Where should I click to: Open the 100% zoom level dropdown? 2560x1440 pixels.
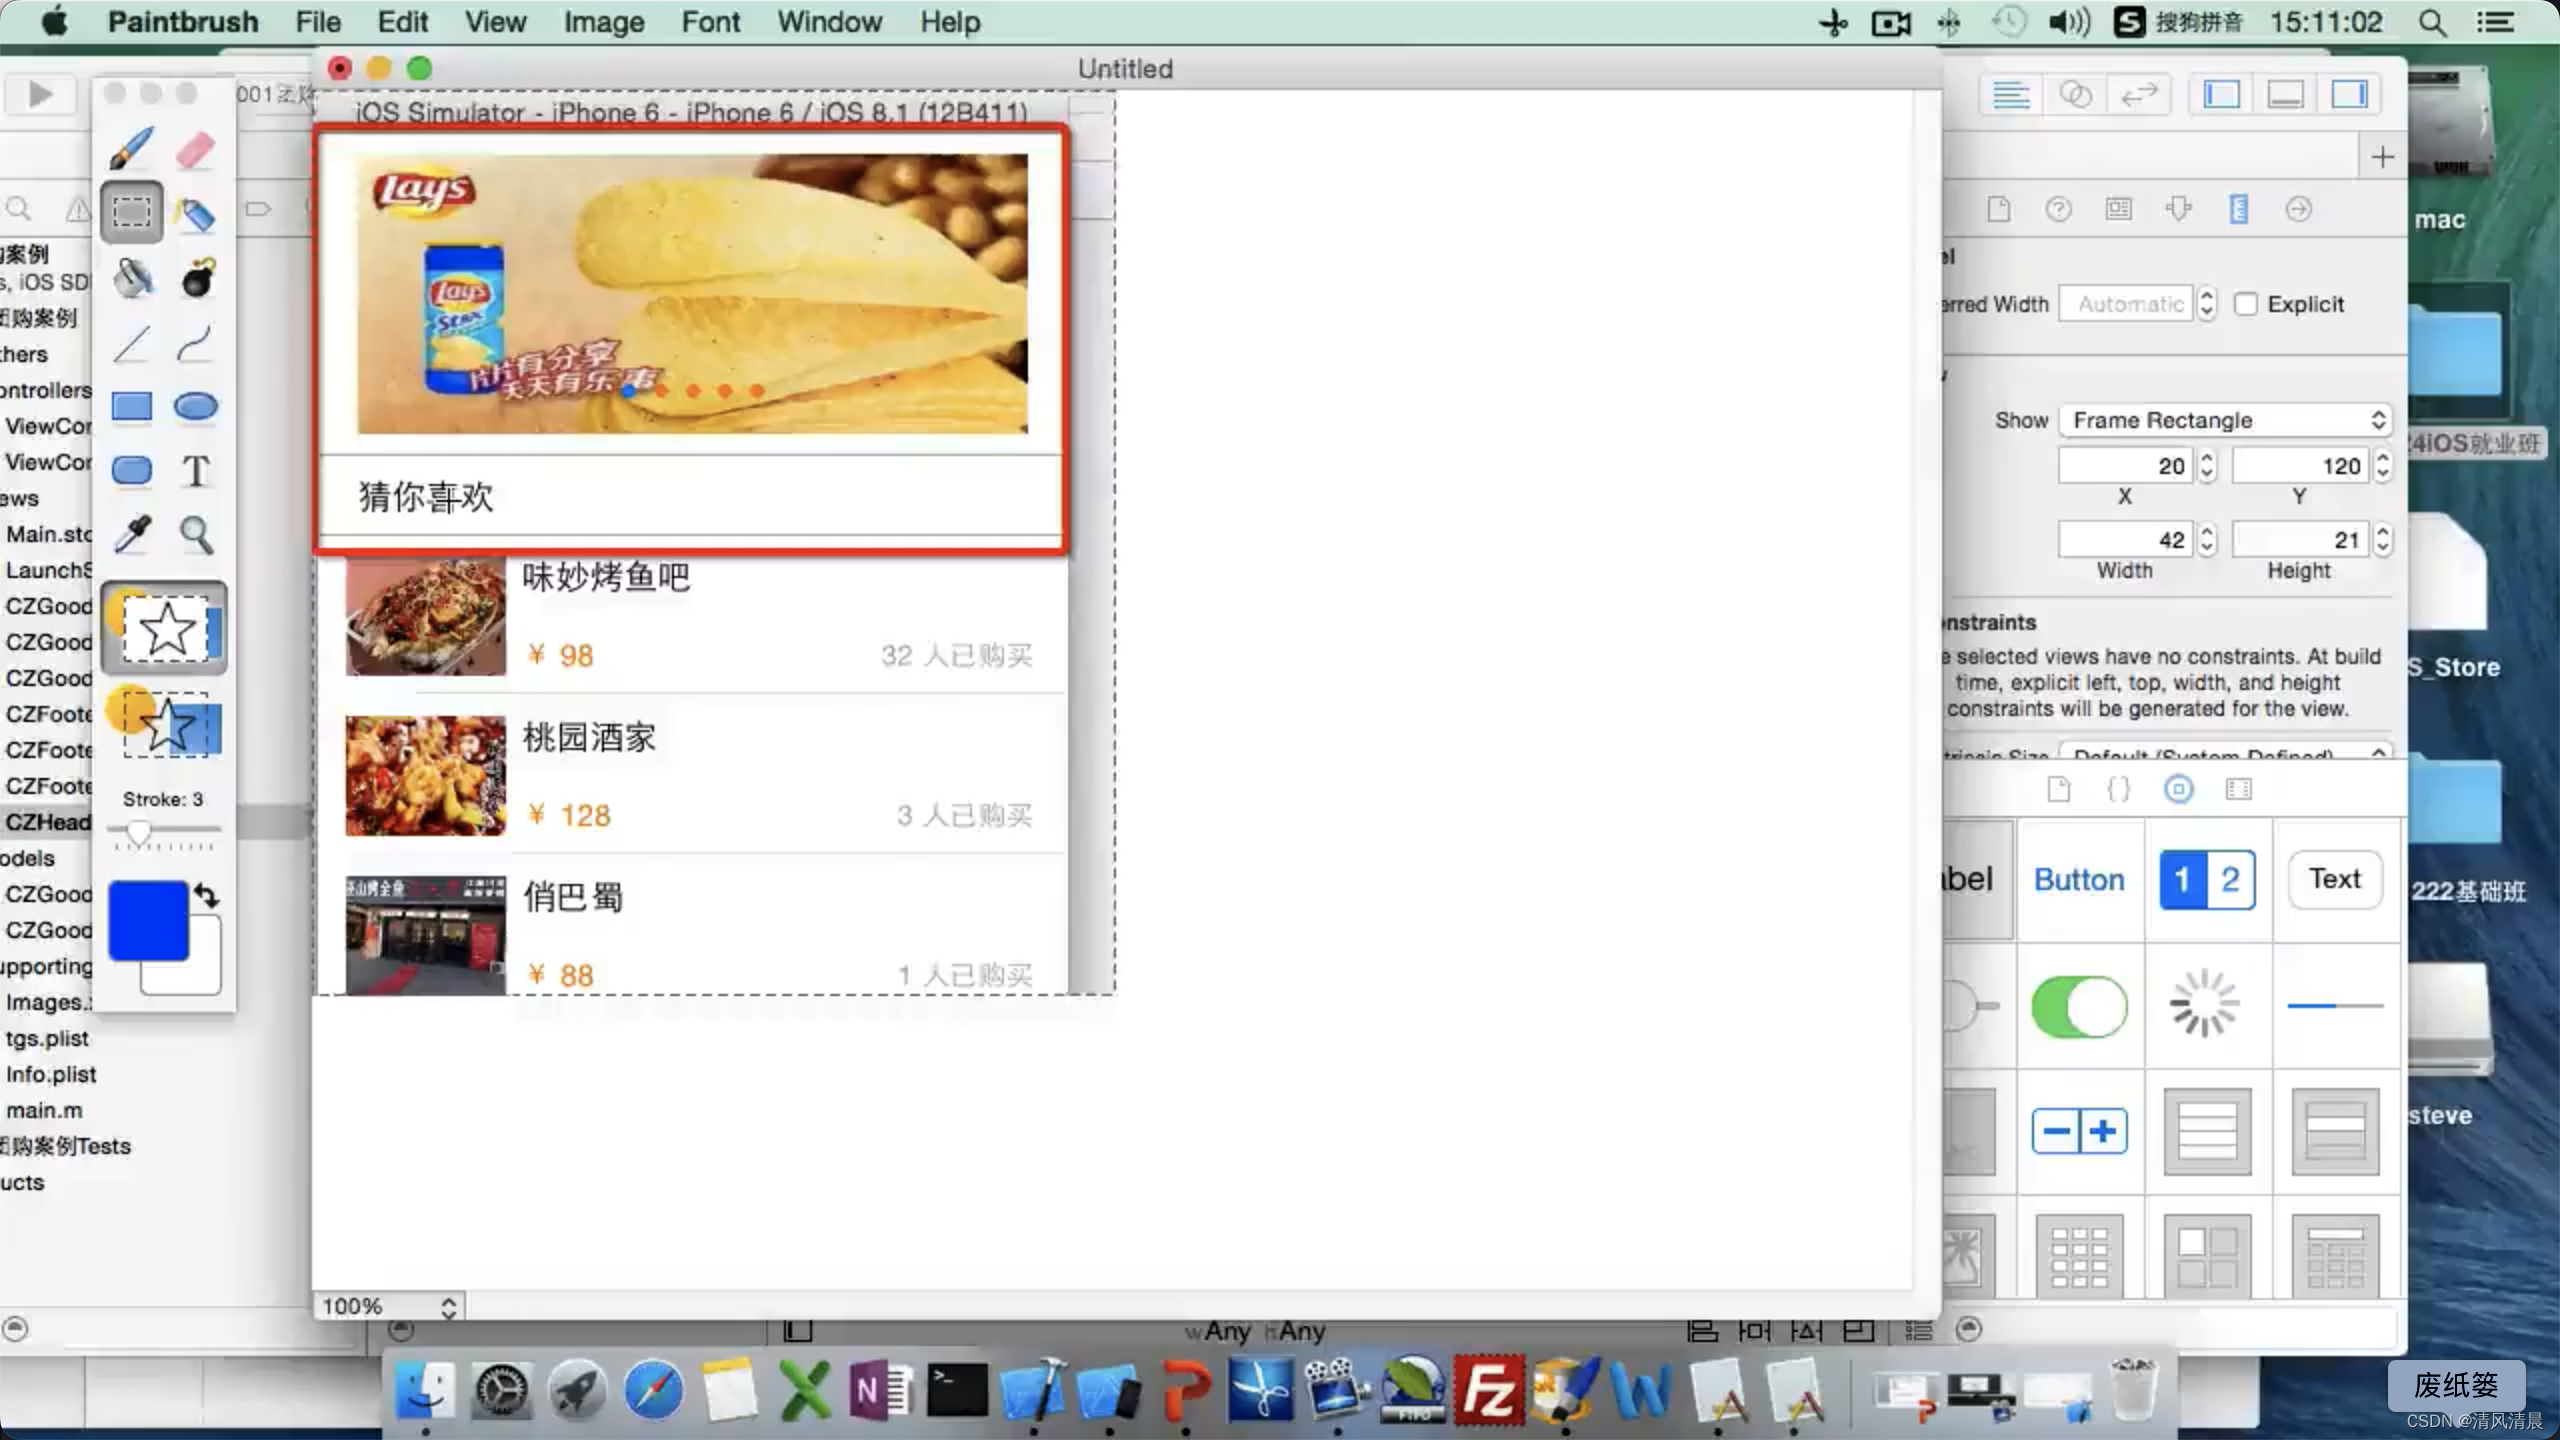(x=389, y=1306)
